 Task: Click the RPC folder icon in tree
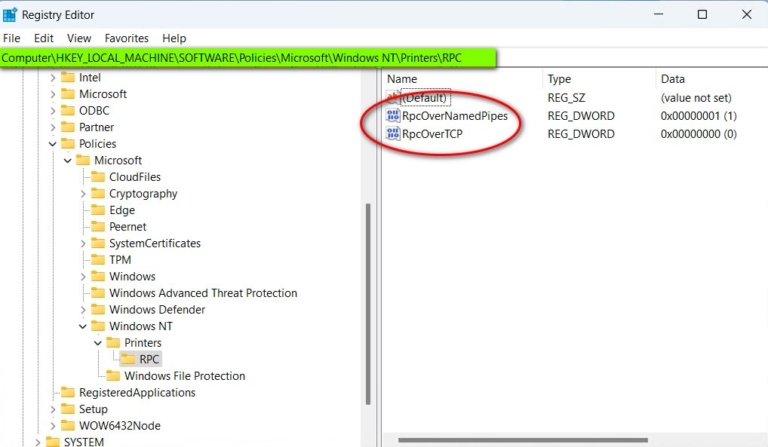pos(129,359)
